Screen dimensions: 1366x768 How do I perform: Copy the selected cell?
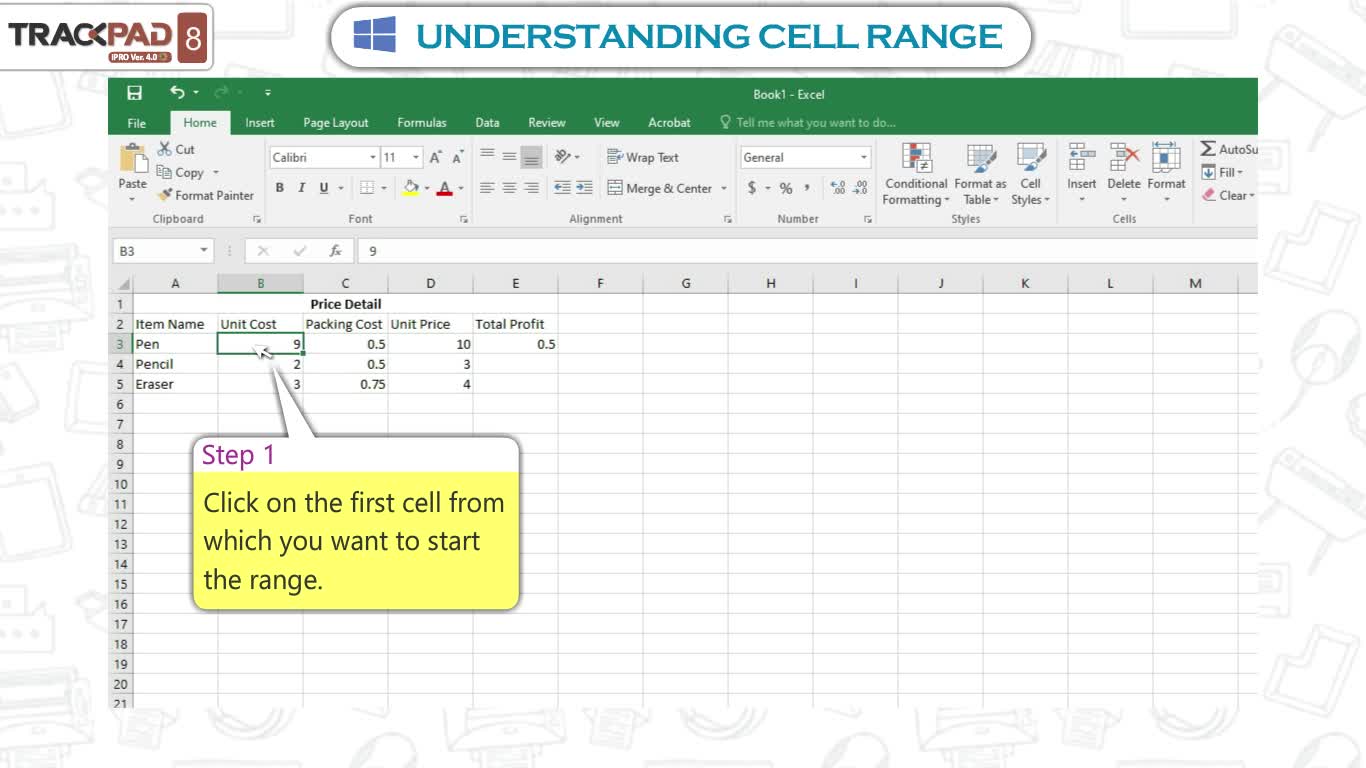coord(181,172)
